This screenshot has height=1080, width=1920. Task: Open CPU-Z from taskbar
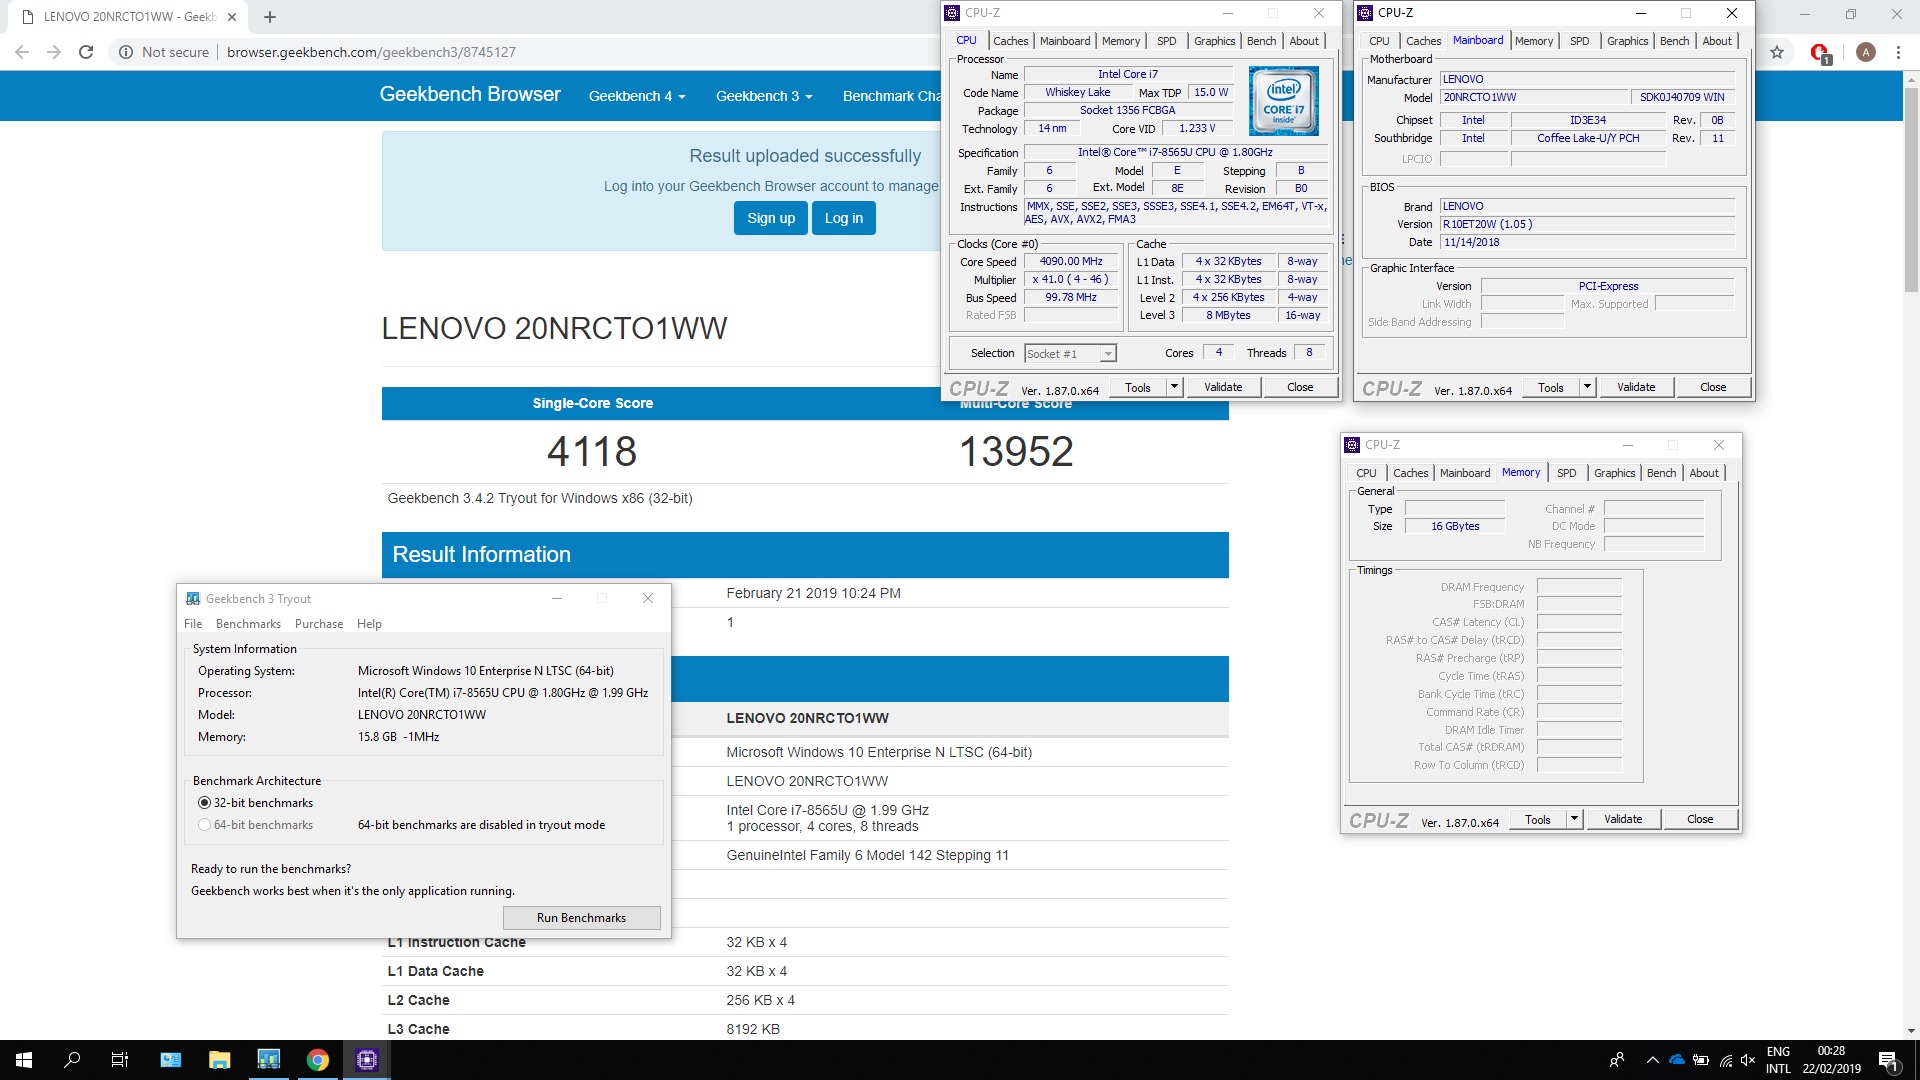pos(367,1060)
